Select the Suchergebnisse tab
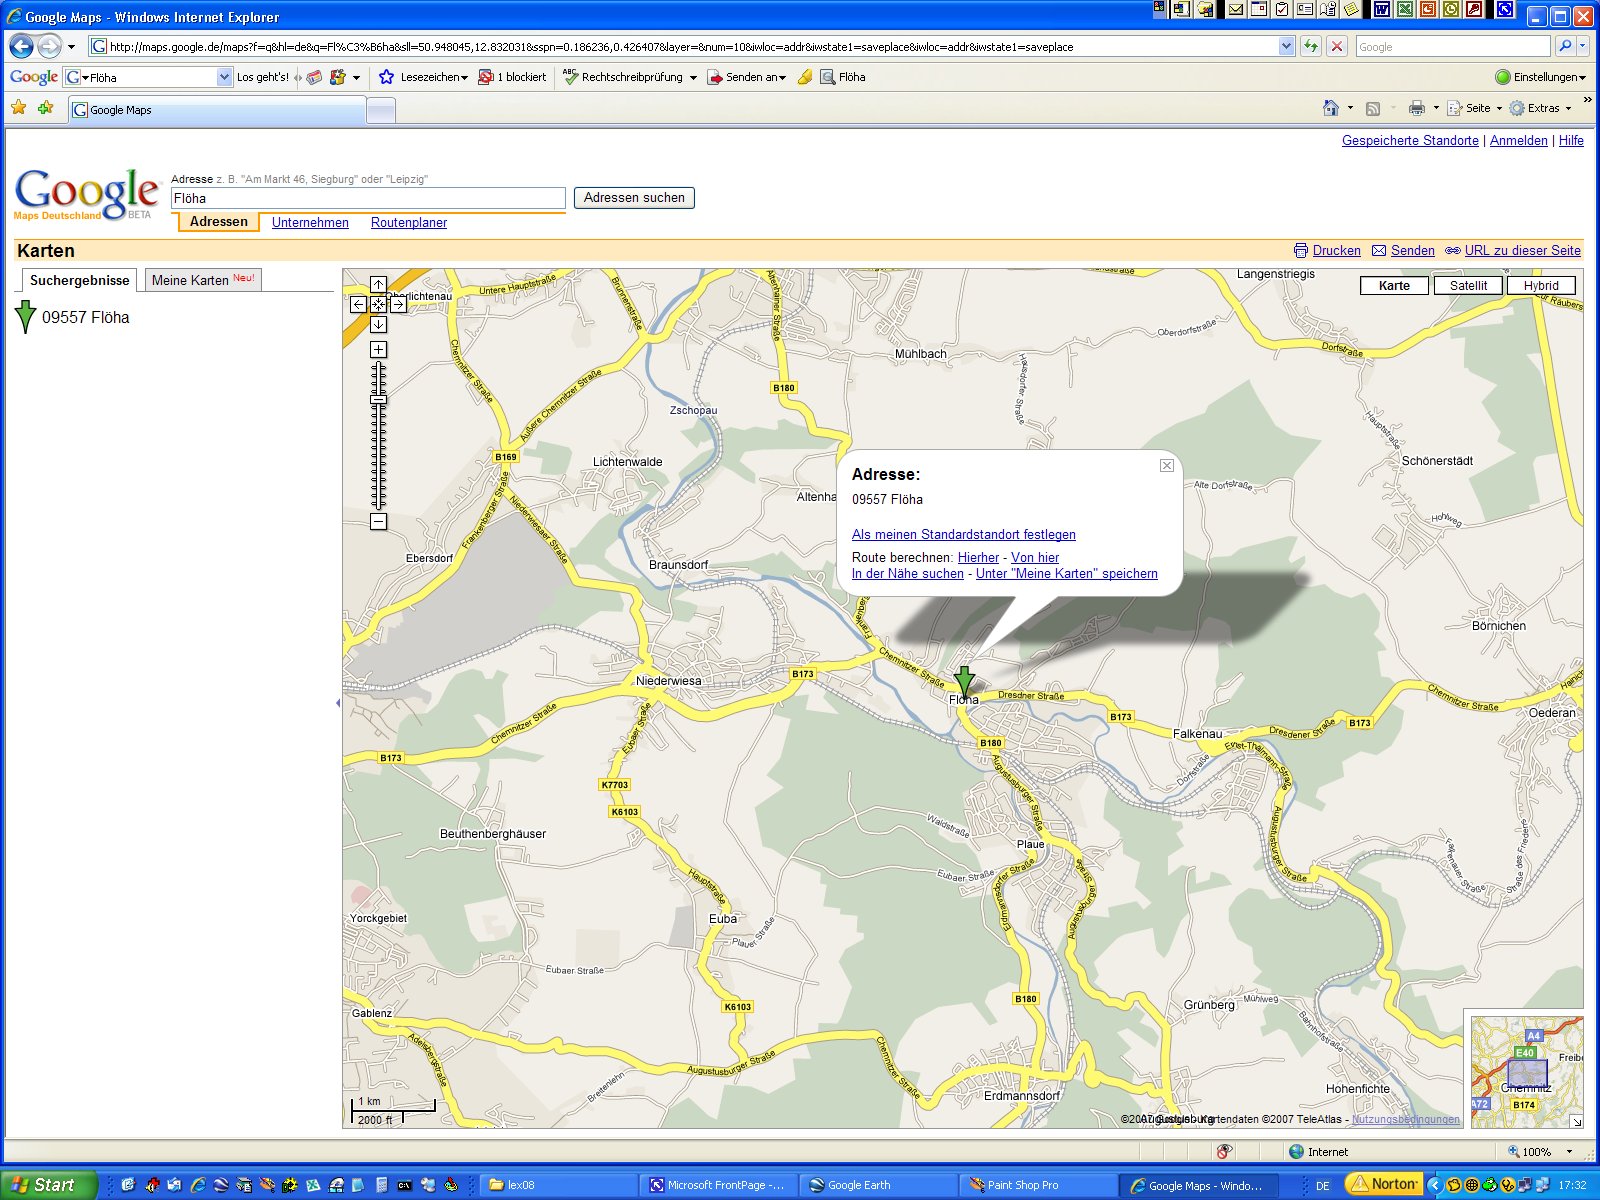The width and height of the screenshot is (1600, 1200). point(79,280)
